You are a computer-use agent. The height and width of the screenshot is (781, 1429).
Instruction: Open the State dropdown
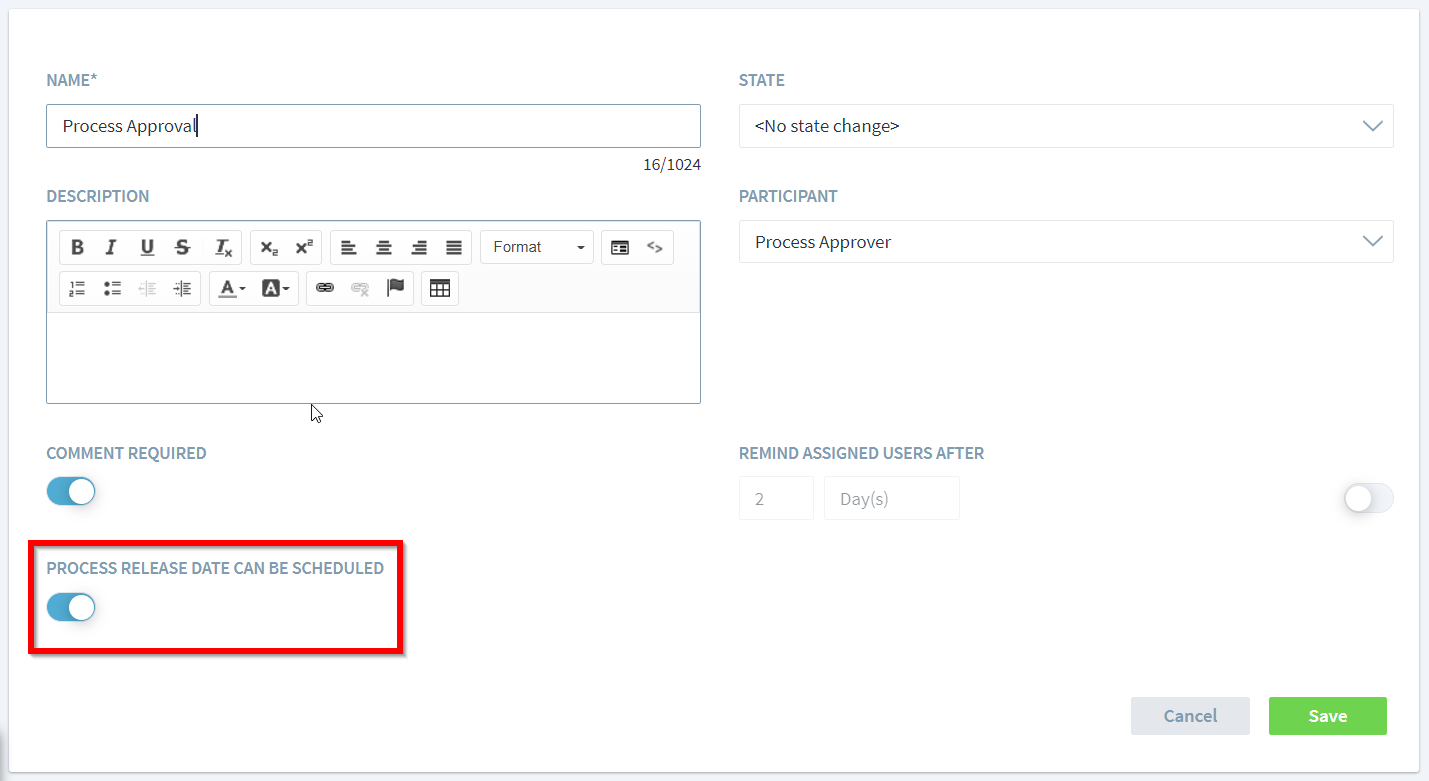coord(1065,126)
